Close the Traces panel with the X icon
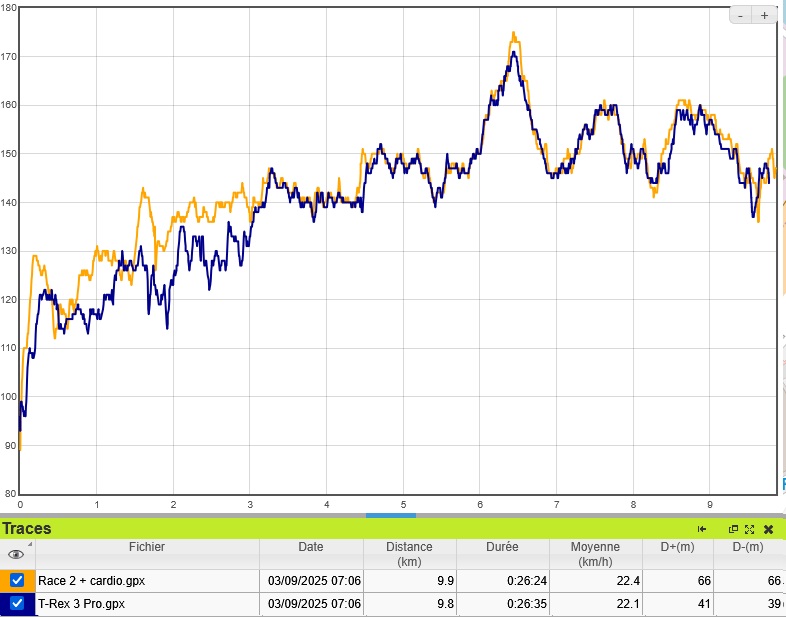Image resolution: width=786 pixels, height=617 pixels. pos(769,529)
